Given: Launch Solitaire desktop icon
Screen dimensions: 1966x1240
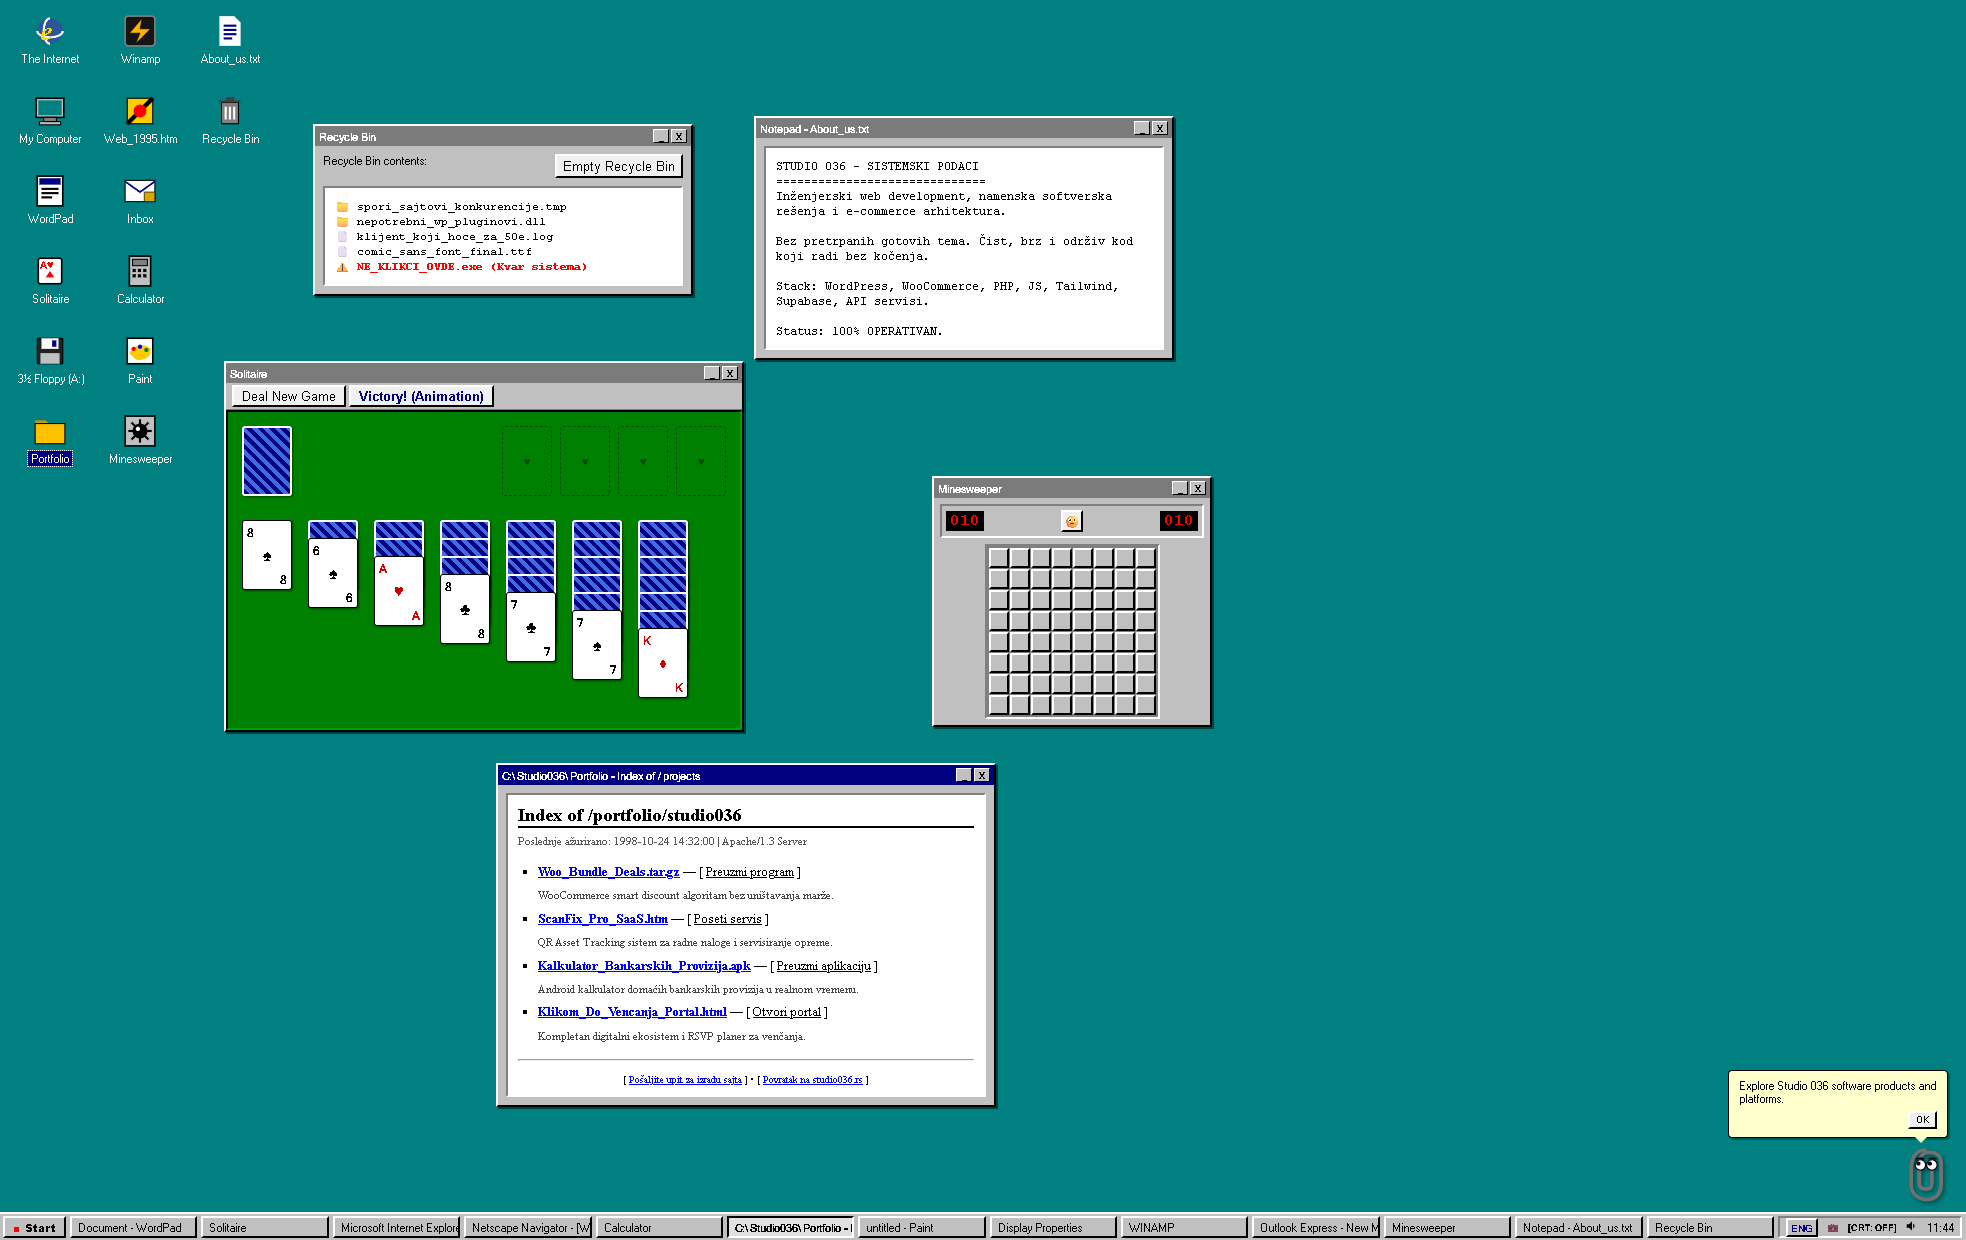Looking at the screenshot, I should [x=50, y=280].
